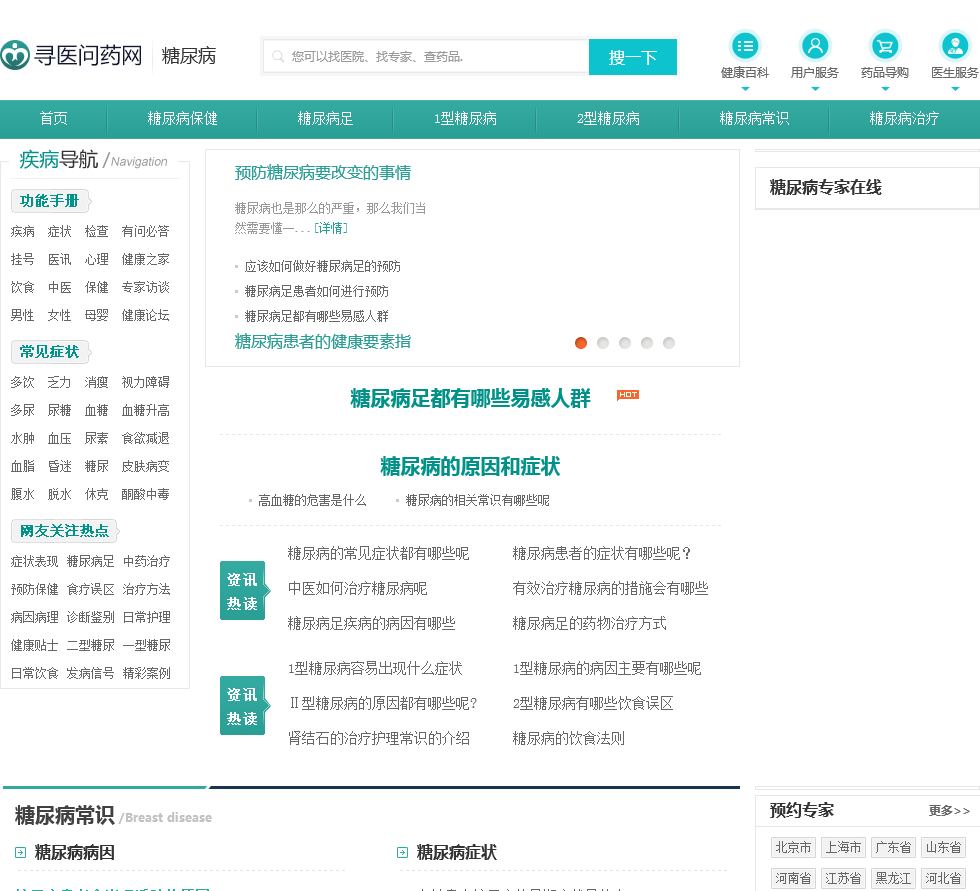Viewport: 980px width, 891px height.
Task: Expand the arrow under 药品导购
Action: click(885, 89)
